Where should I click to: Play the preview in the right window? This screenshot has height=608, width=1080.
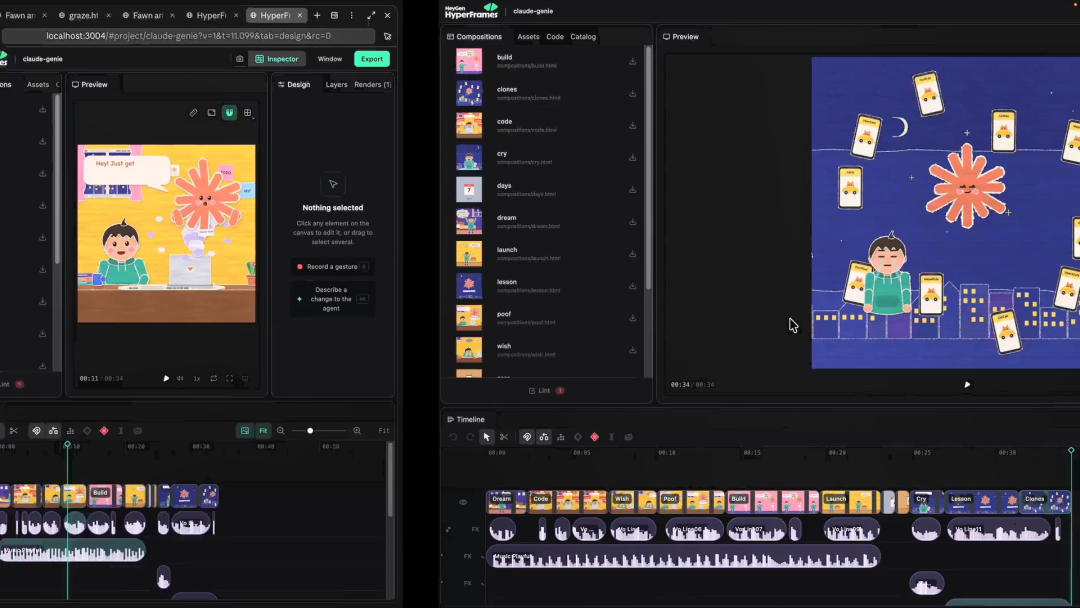(x=967, y=385)
